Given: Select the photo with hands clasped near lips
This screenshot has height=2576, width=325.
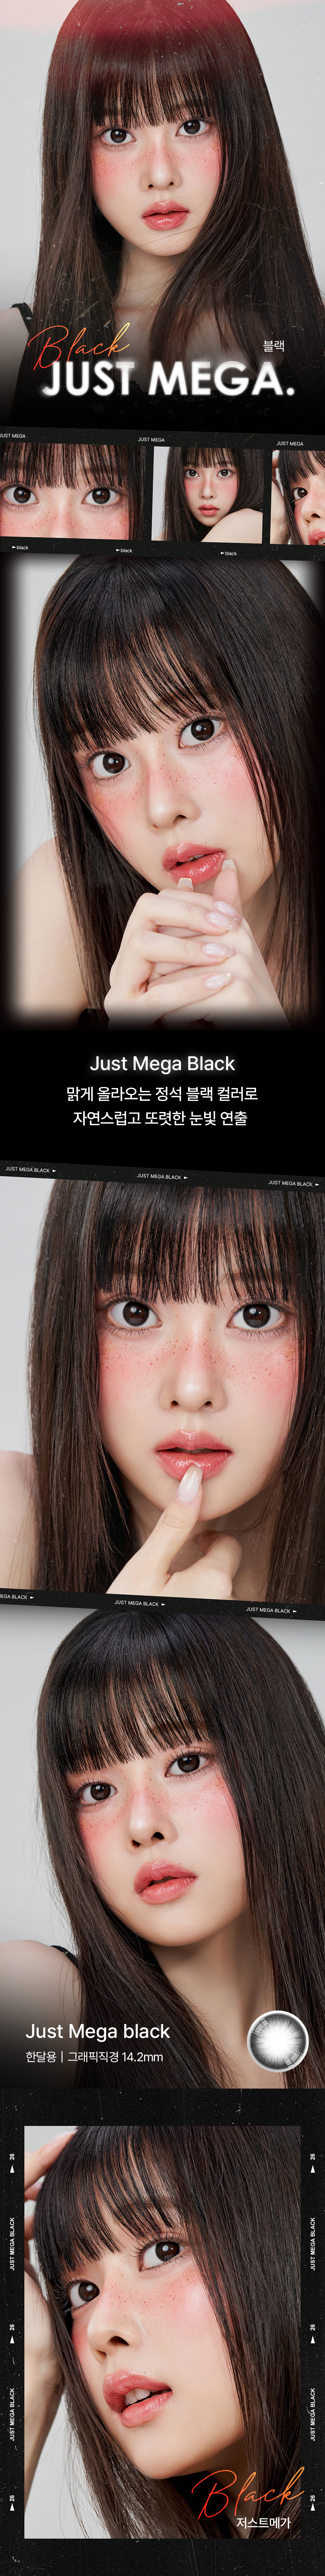Looking at the screenshot, I should click(x=162, y=790).
